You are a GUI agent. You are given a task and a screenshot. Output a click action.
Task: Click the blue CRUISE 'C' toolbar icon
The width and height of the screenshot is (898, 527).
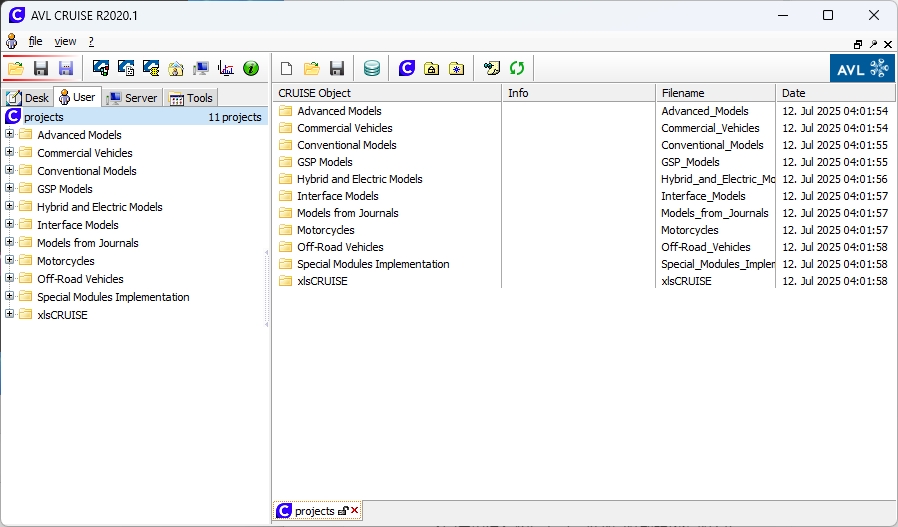pyautogui.click(x=407, y=69)
